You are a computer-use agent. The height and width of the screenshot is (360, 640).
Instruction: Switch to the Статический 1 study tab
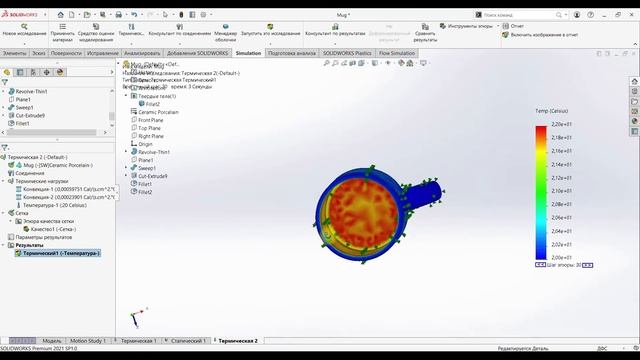pyautogui.click(x=188, y=341)
